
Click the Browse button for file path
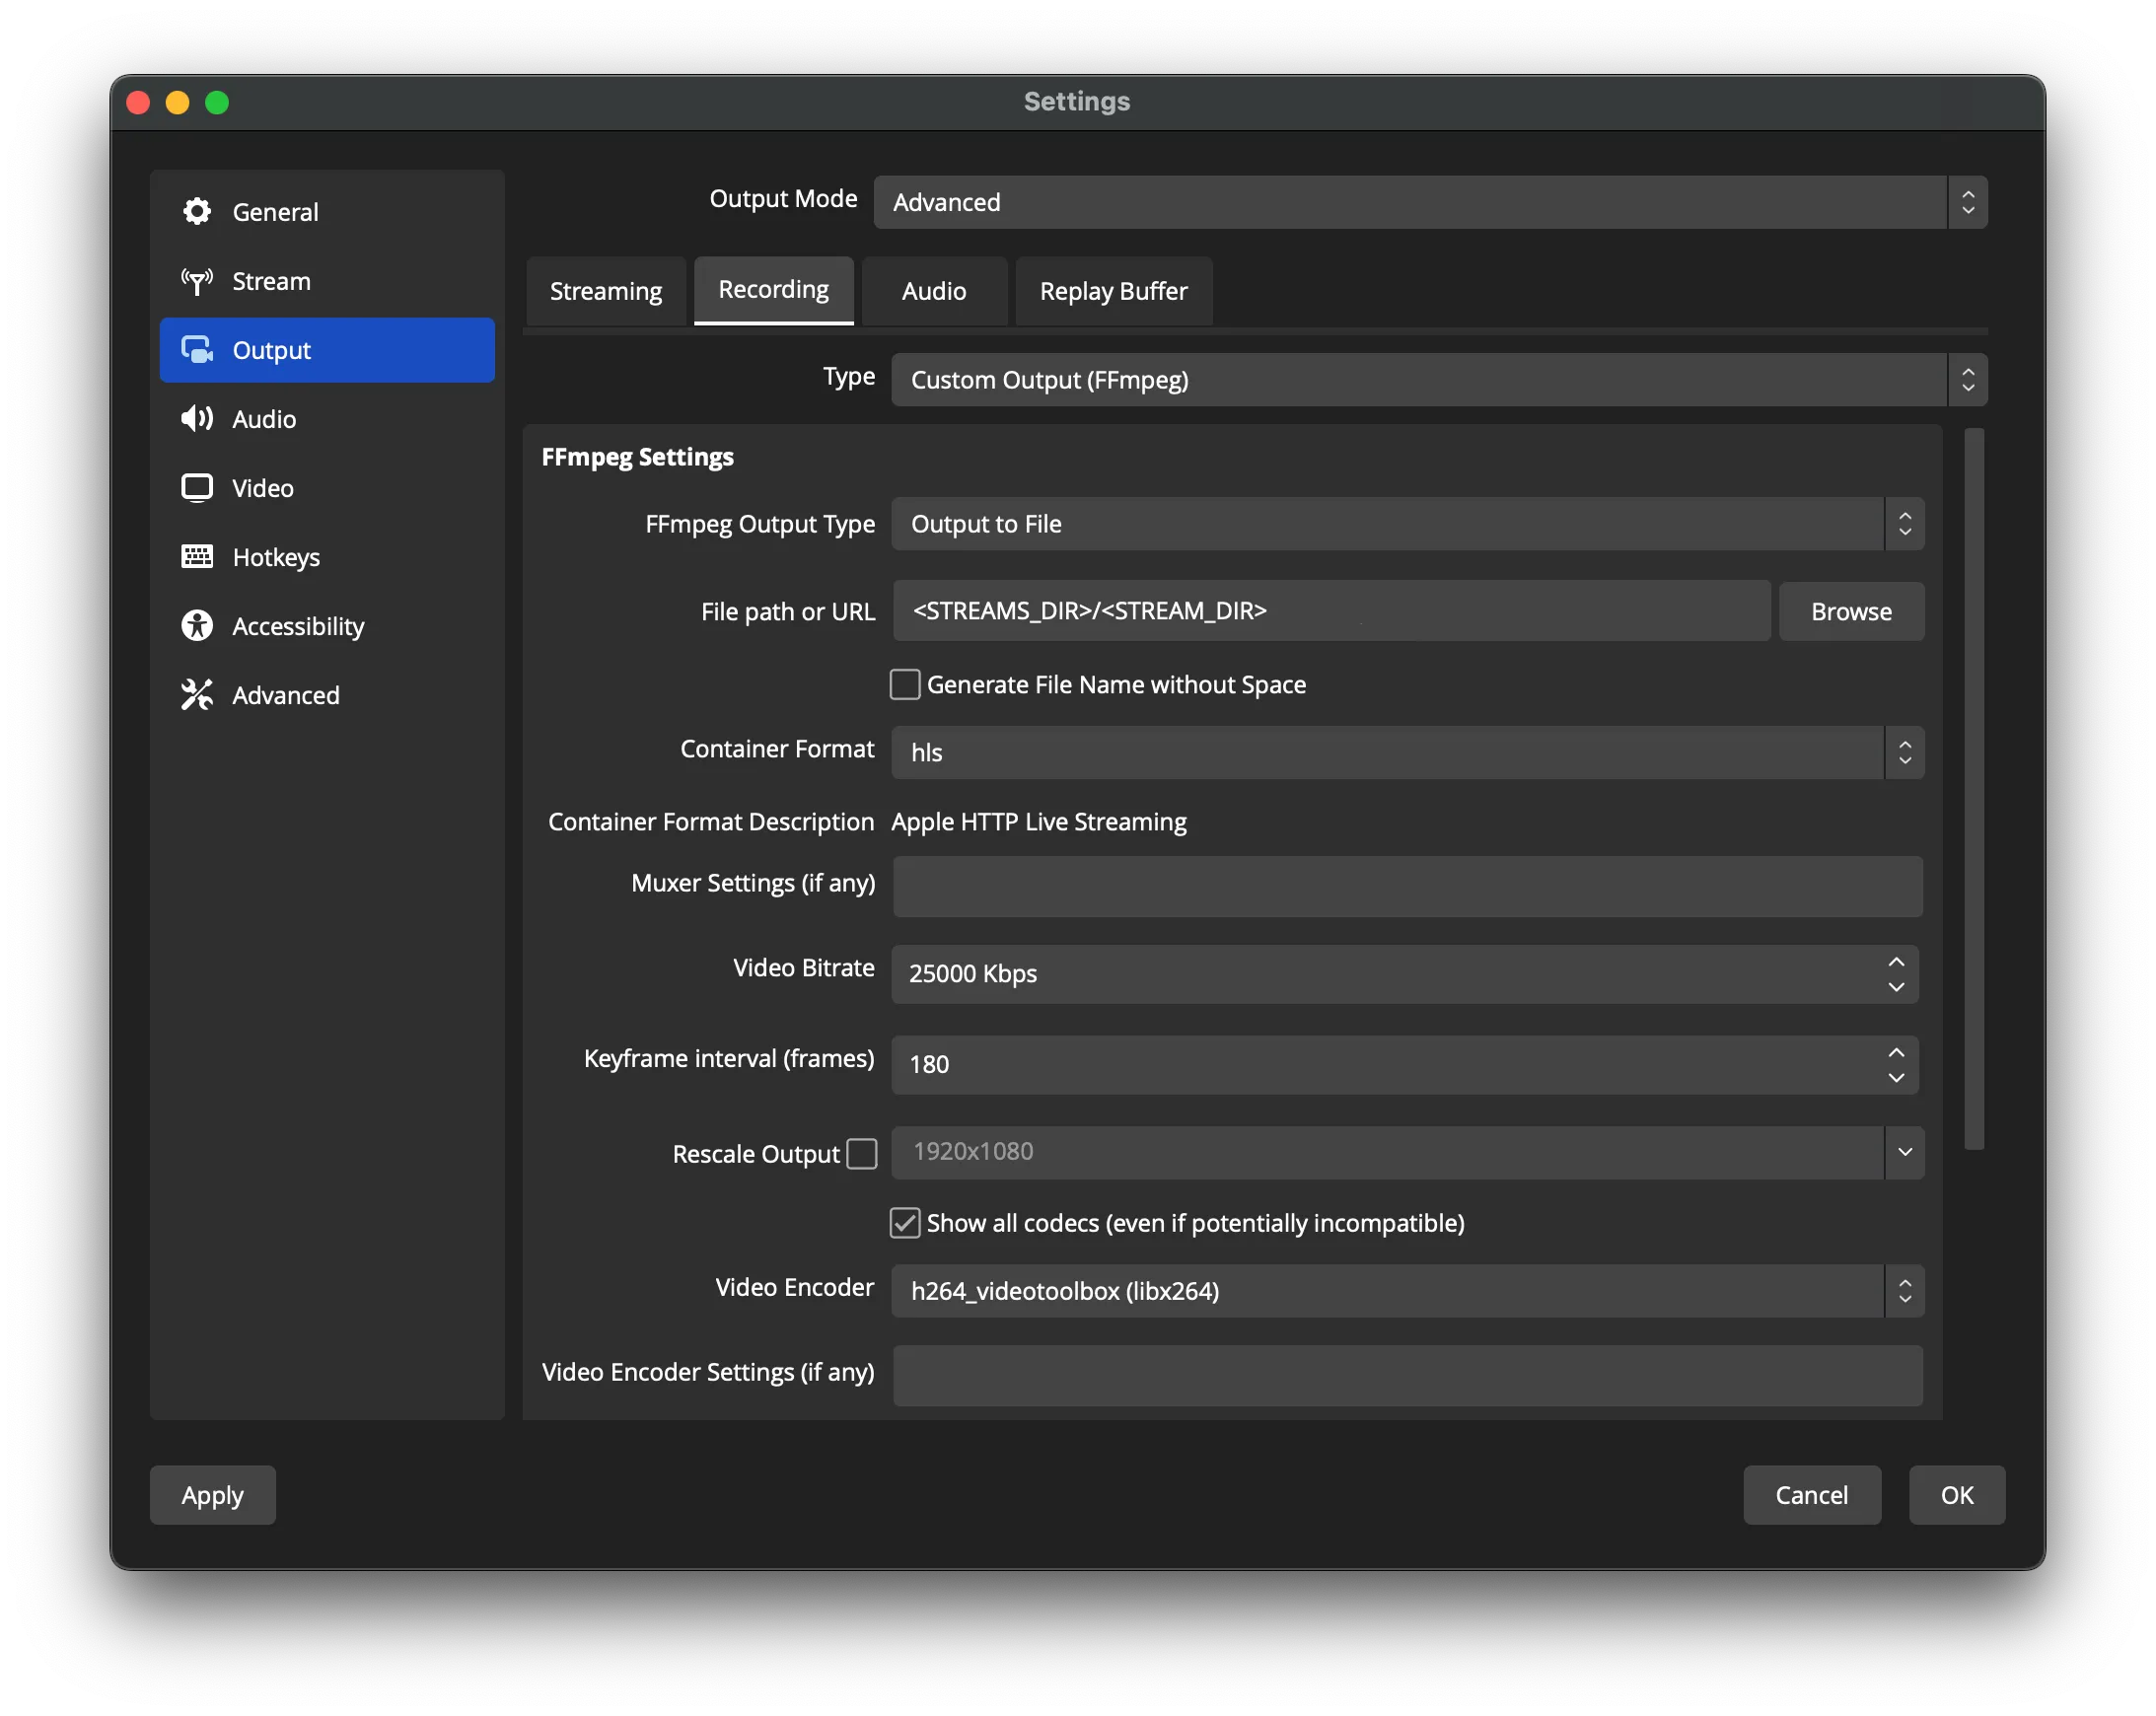(1851, 611)
